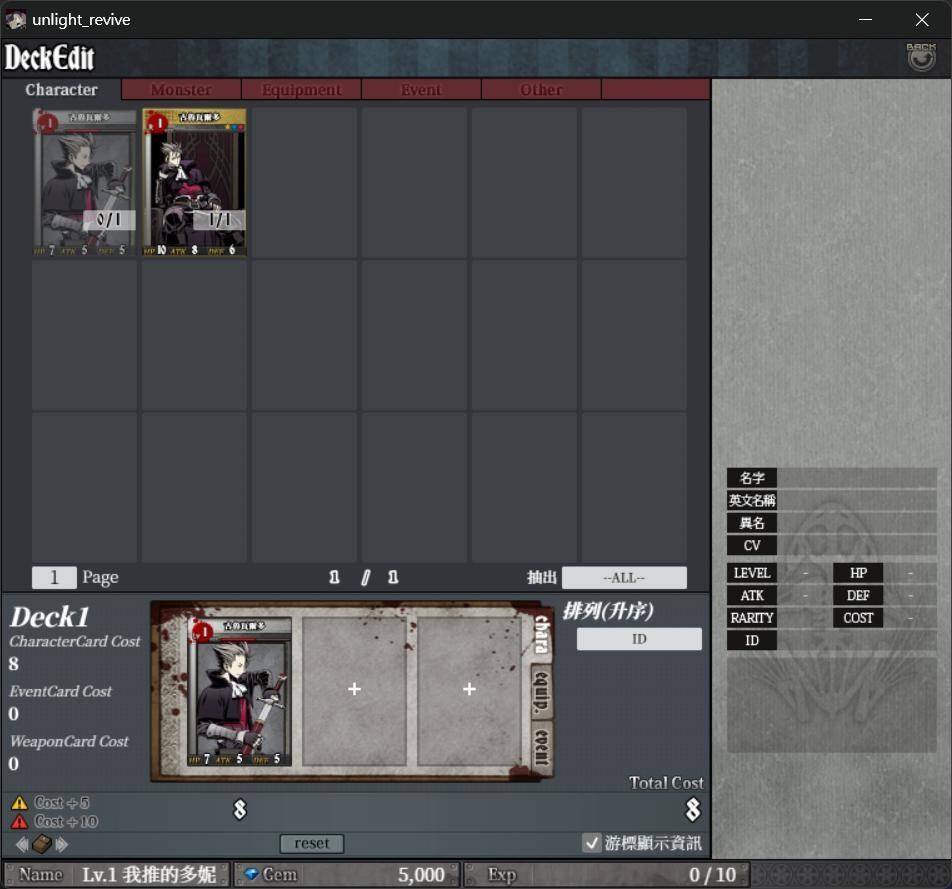Click the unlight_revive icon in the title bar
The image size is (952, 889).
pos(15,19)
